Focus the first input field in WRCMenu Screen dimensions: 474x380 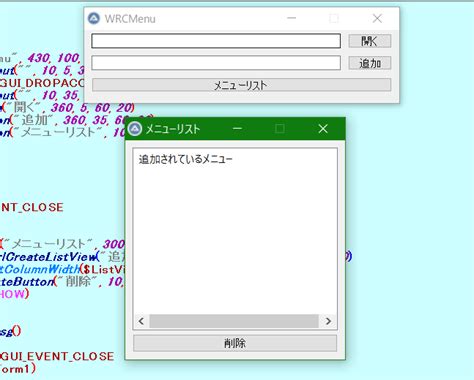(x=216, y=41)
